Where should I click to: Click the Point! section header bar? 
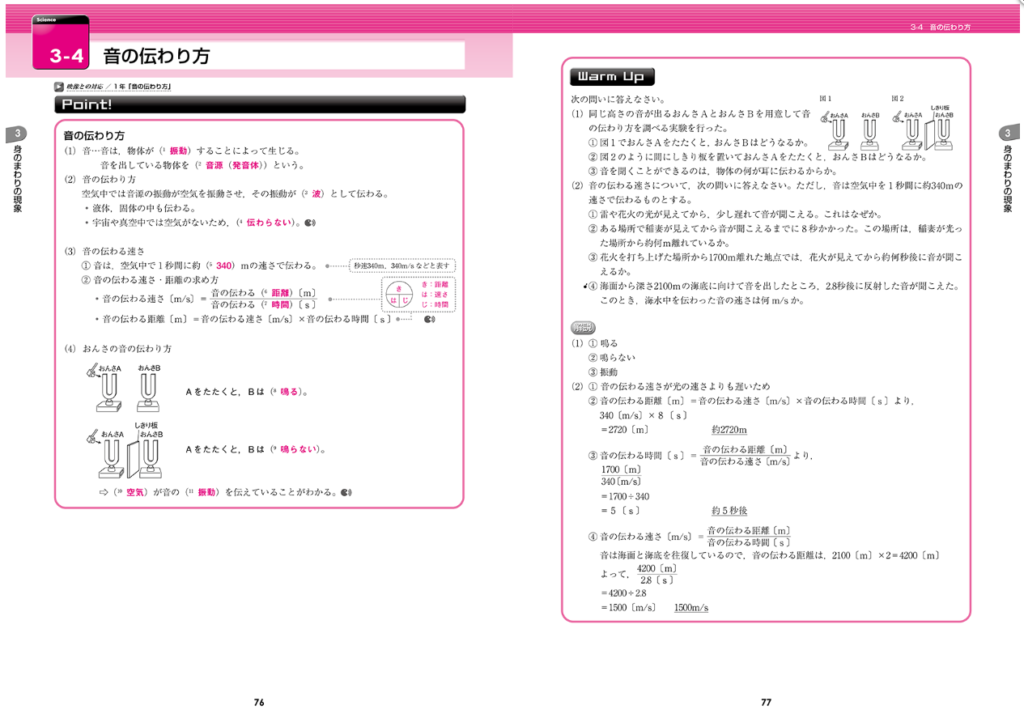pyautogui.click(x=260, y=104)
